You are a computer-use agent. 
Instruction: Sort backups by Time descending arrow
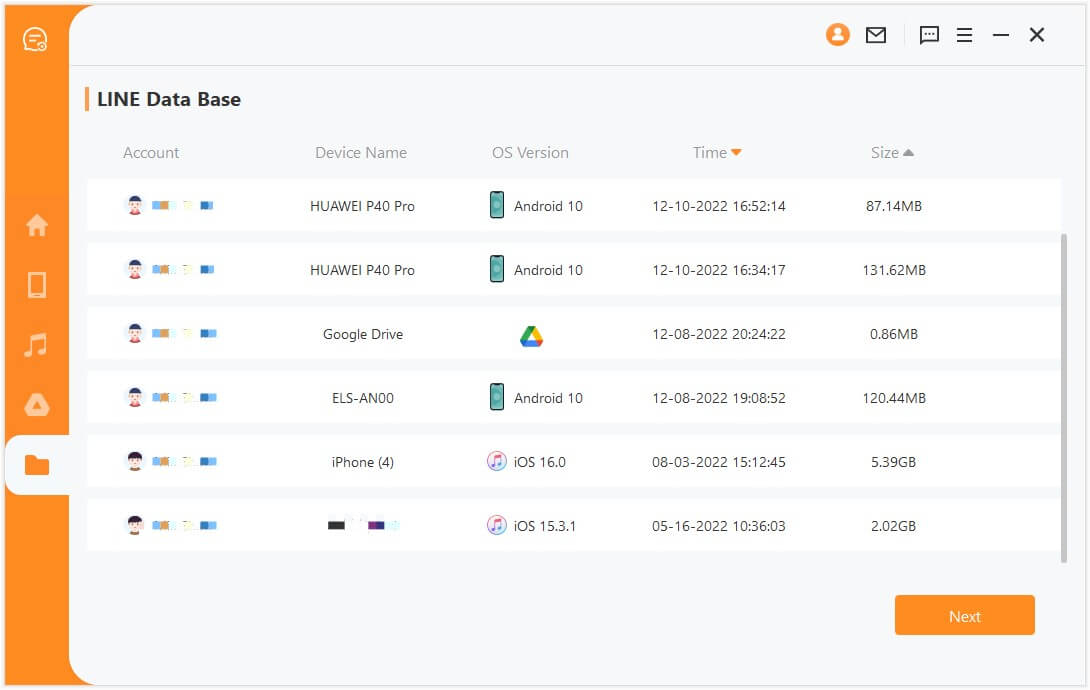(736, 153)
